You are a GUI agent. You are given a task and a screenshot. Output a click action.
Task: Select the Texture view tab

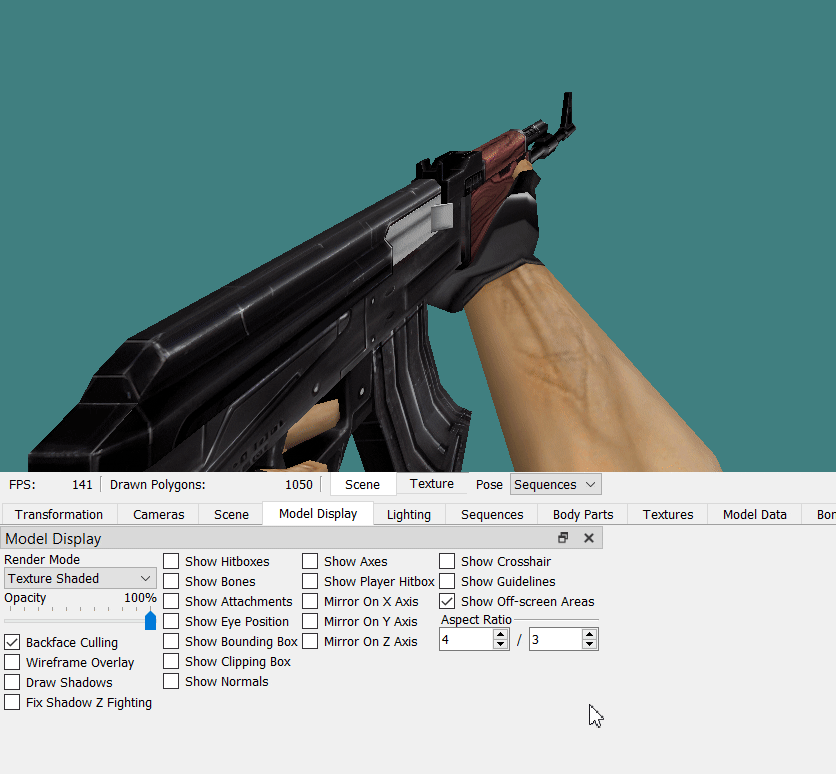point(432,483)
